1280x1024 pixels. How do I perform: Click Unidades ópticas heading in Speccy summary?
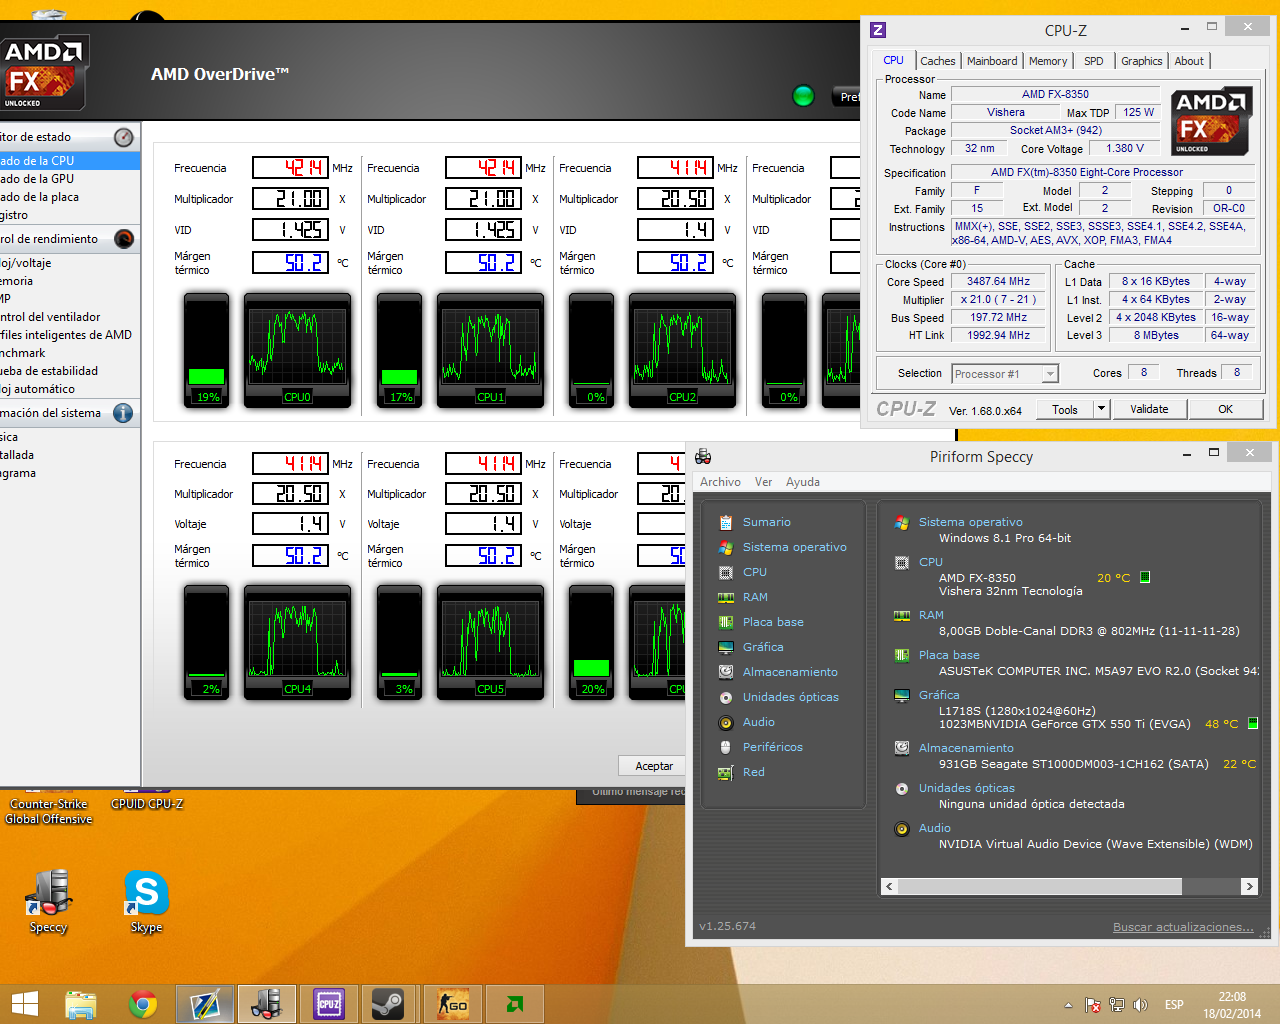click(966, 788)
